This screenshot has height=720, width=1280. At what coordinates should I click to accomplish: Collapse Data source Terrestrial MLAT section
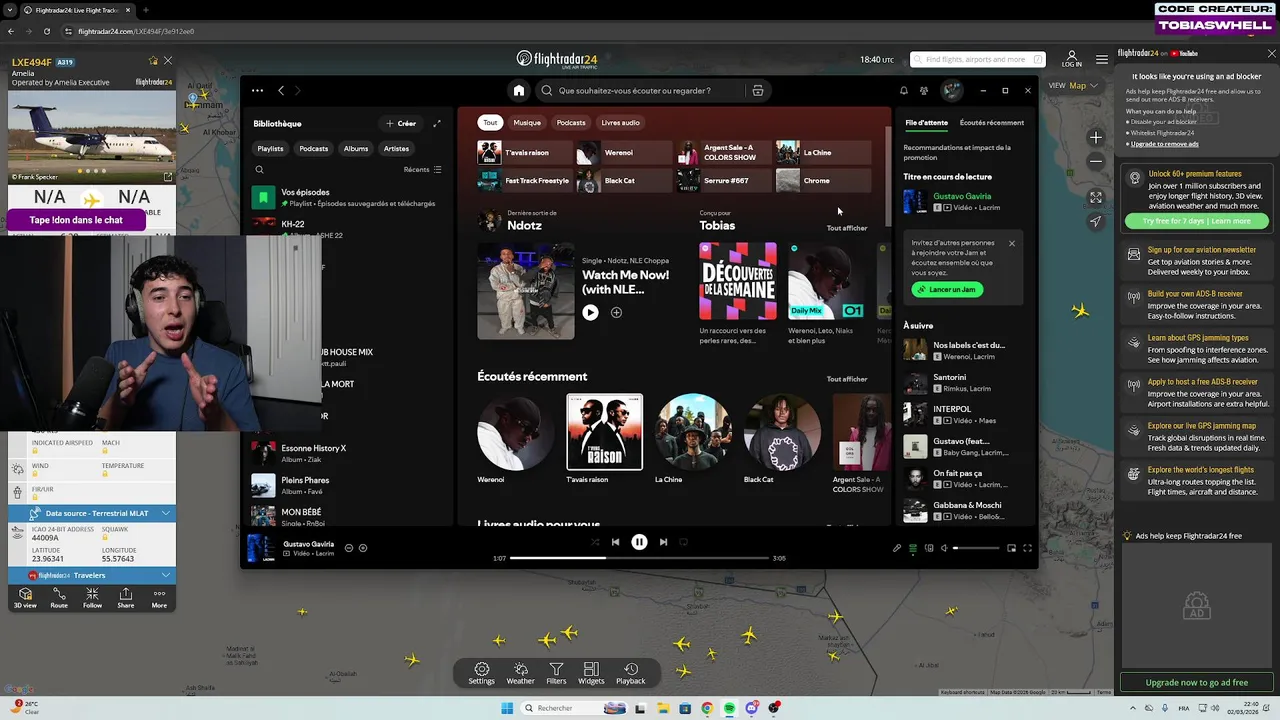(92, 513)
